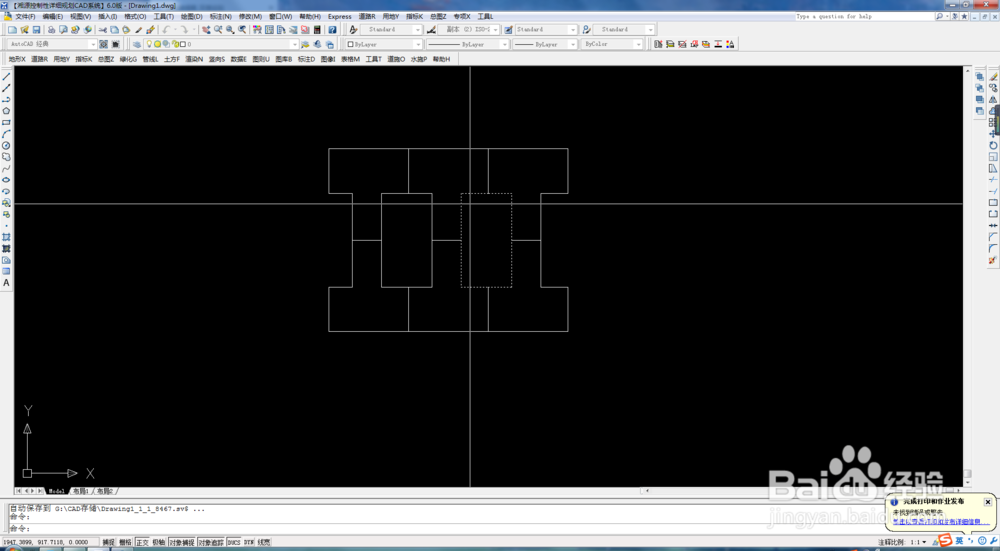Select the Multiline Text A tool
This screenshot has height=551, width=1000.
tap(6, 283)
